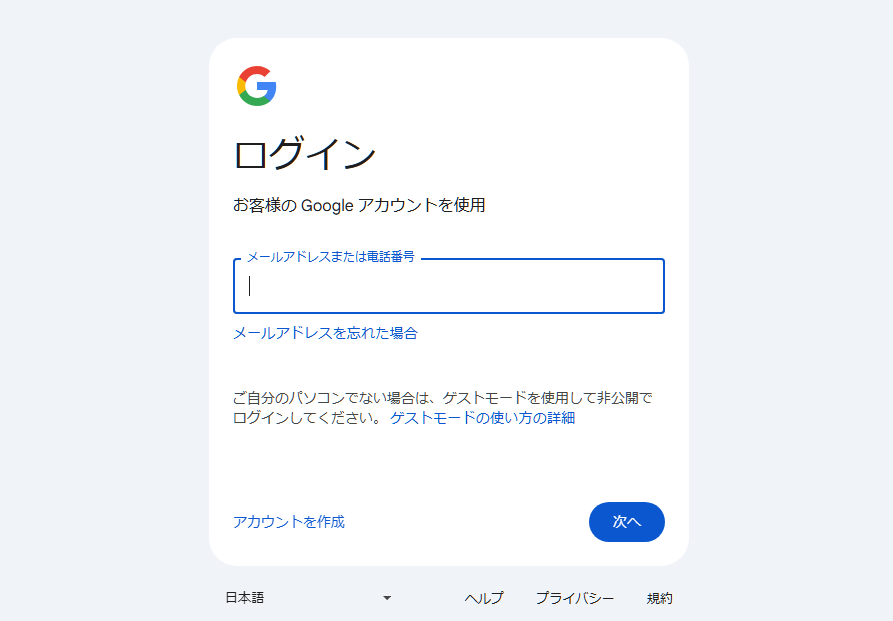893x621 pixels.
Task: Click the email or phone input field
Action: coord(449,287)
